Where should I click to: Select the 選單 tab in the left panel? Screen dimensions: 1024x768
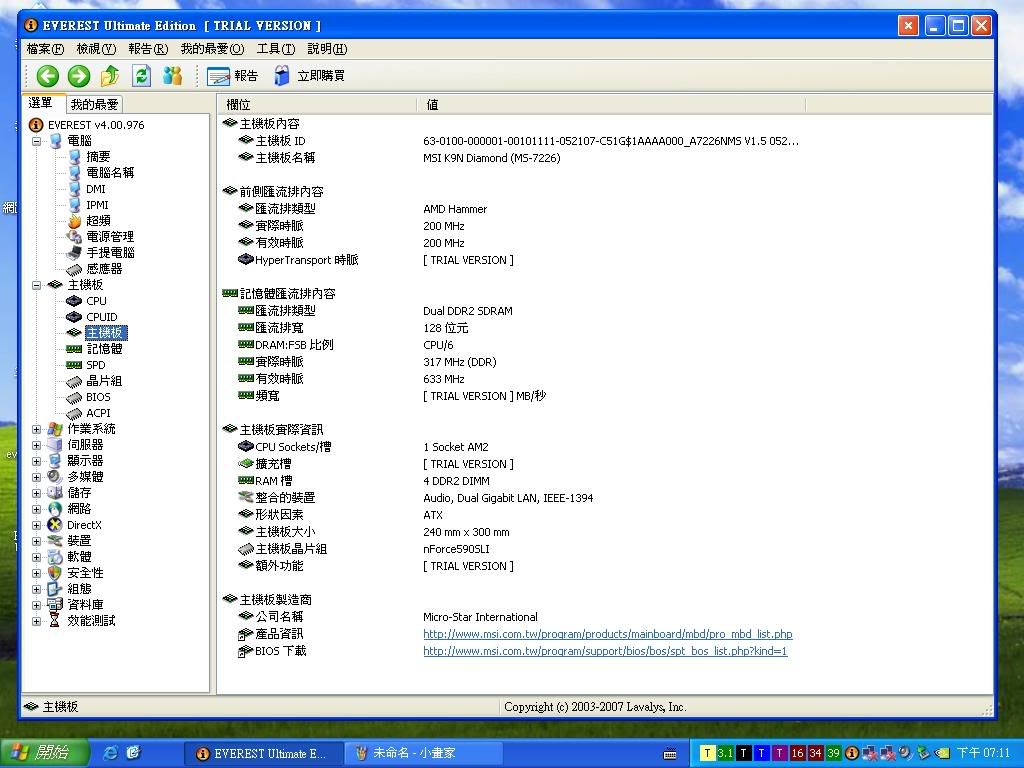tap(40, 103)
